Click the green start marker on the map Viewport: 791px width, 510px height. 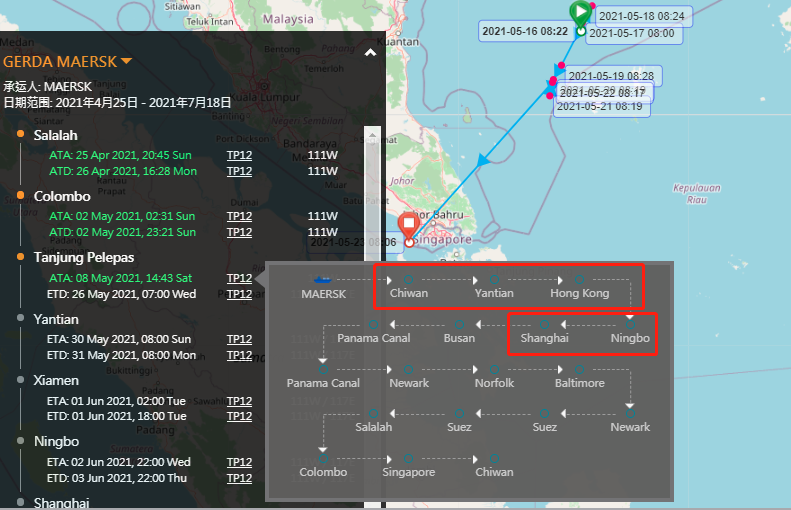[x=580, y=12]
